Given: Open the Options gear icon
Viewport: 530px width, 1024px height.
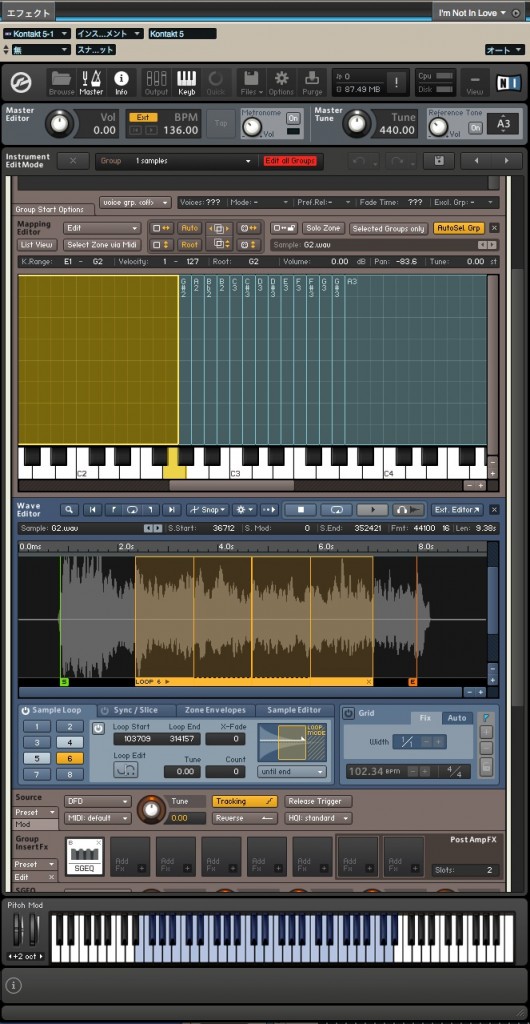Looking at the screenshot, I should [281, 83].
